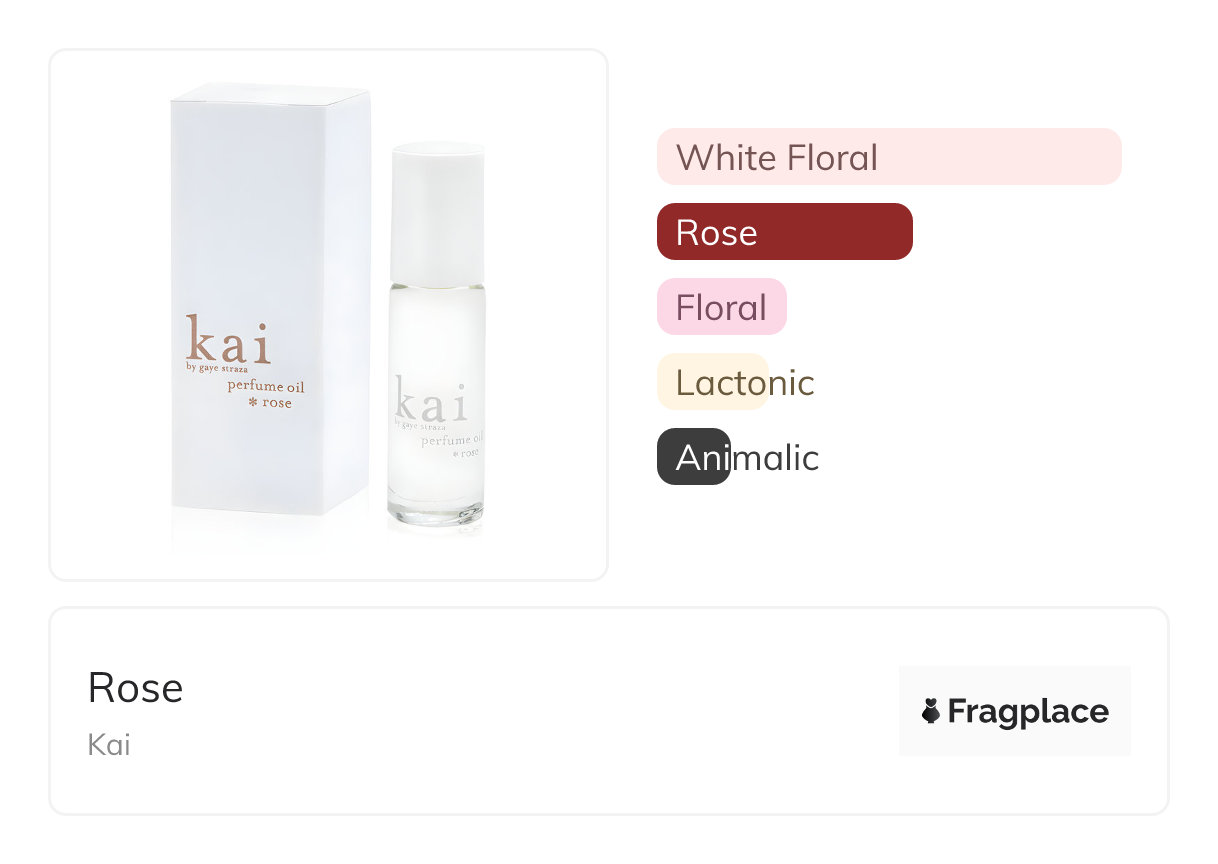Viewport: 1218px width, 864px height.
Task: Click the dark Animalic accord bar
Action: tap(693, 457)
